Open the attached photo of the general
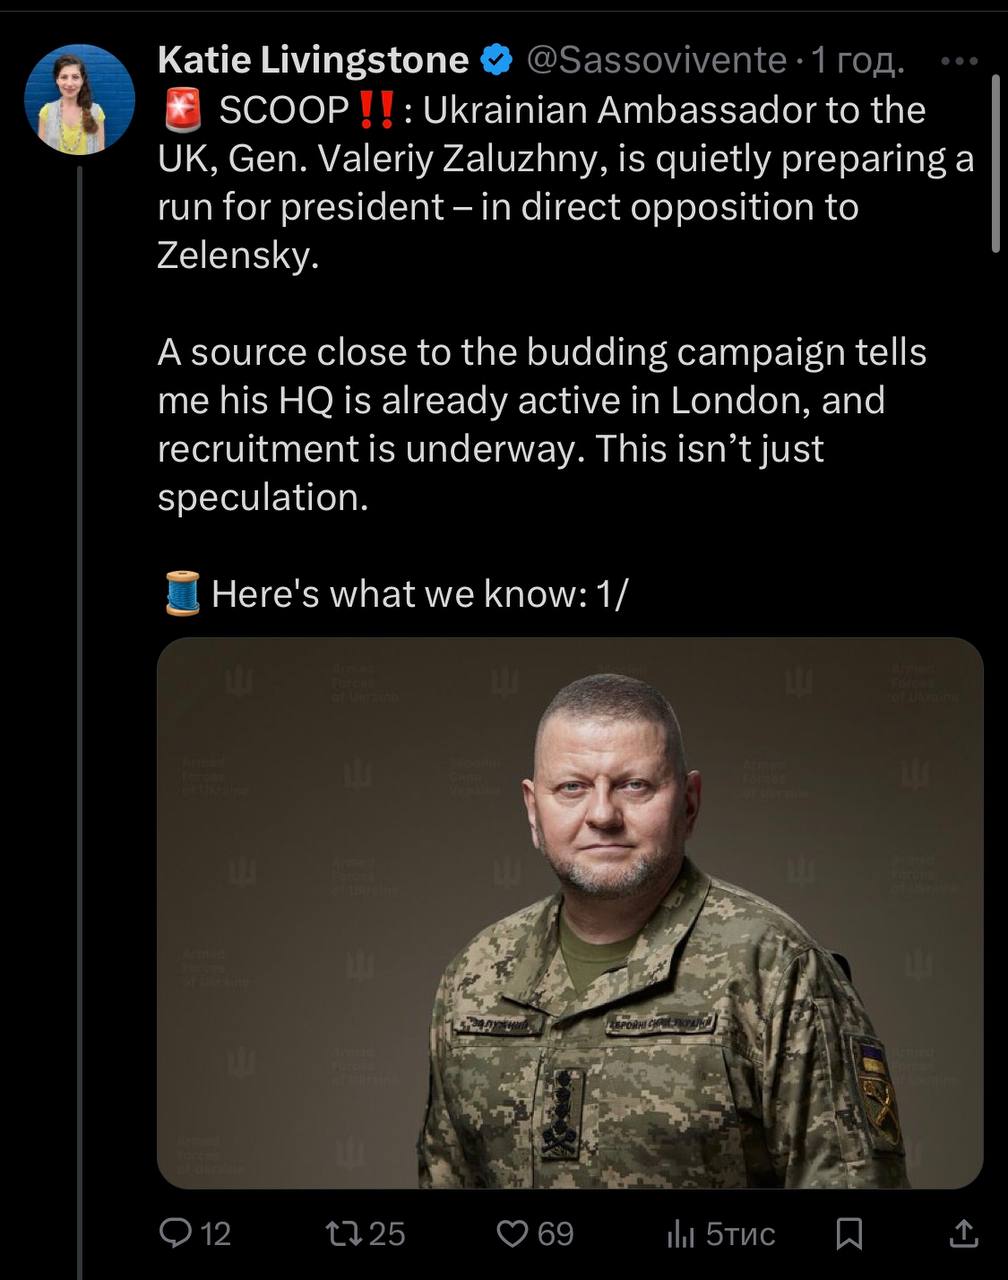This screenshot has width=1008, height=1280. [x=570, y=912]
